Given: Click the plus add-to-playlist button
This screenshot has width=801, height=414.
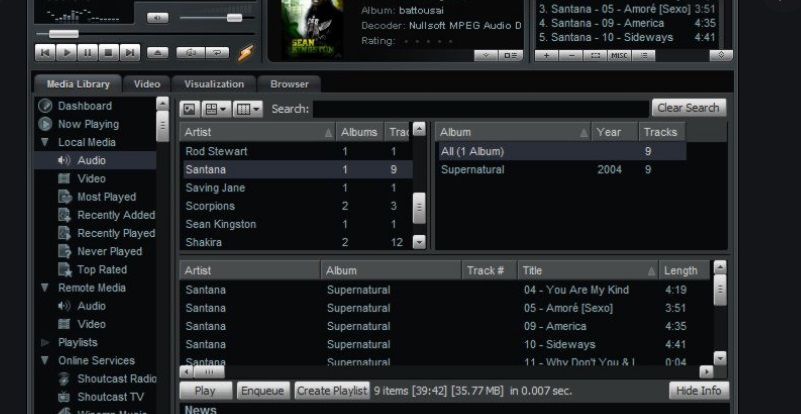Looking at the screenshot, I should pyautogui.click(x=547, y=55).
